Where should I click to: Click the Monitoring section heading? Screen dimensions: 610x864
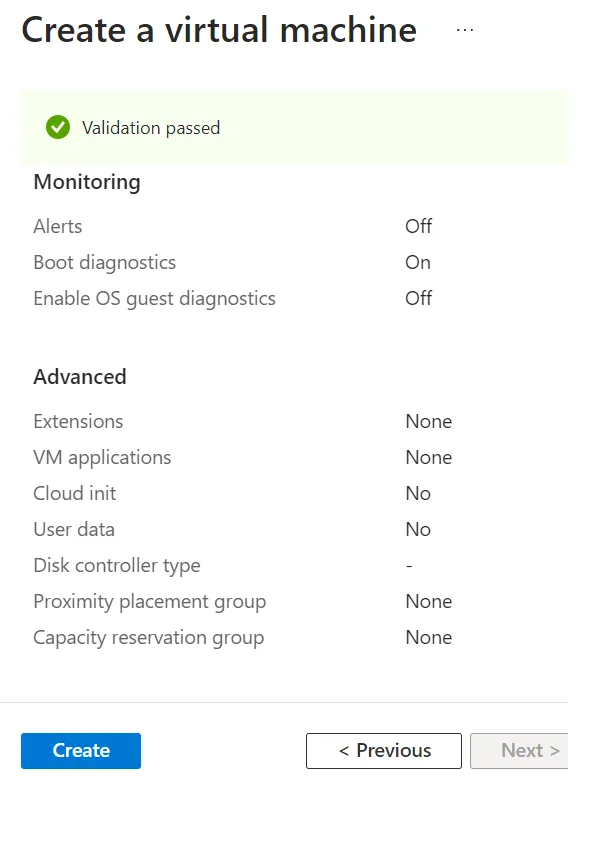[x=87, y=182]
